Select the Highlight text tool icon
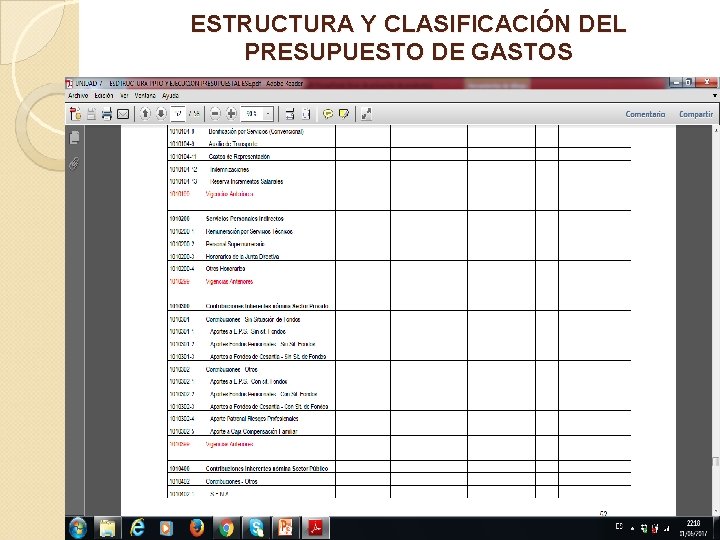The height and width of the screenshot is (540, 720). [x=343, y=113]
